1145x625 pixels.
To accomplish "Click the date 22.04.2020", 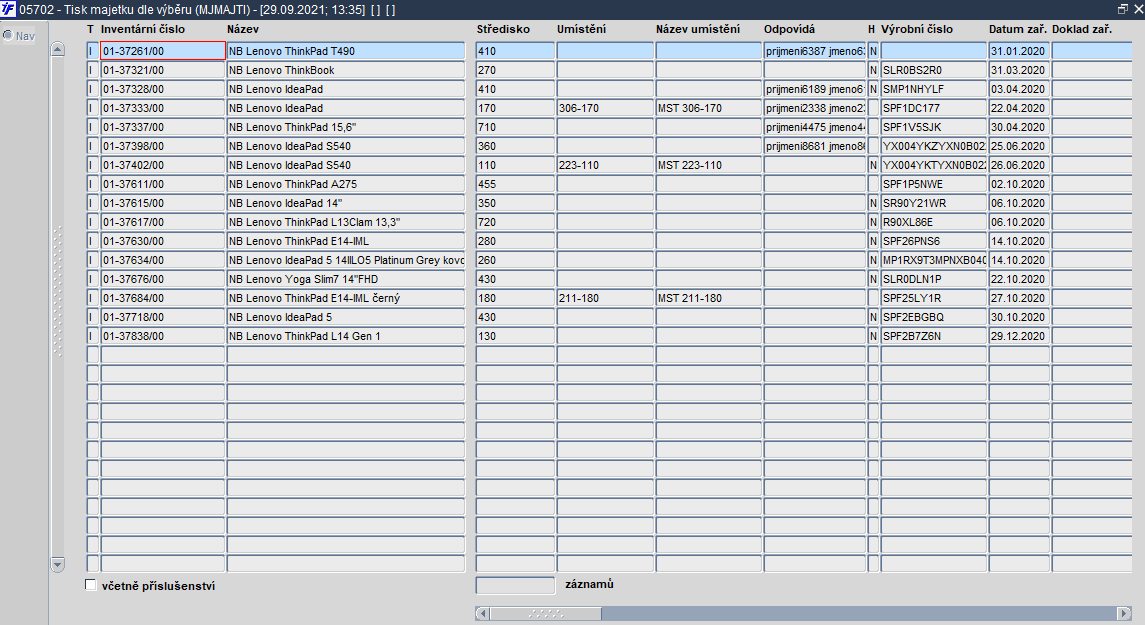I will (x=1019, y=108).
